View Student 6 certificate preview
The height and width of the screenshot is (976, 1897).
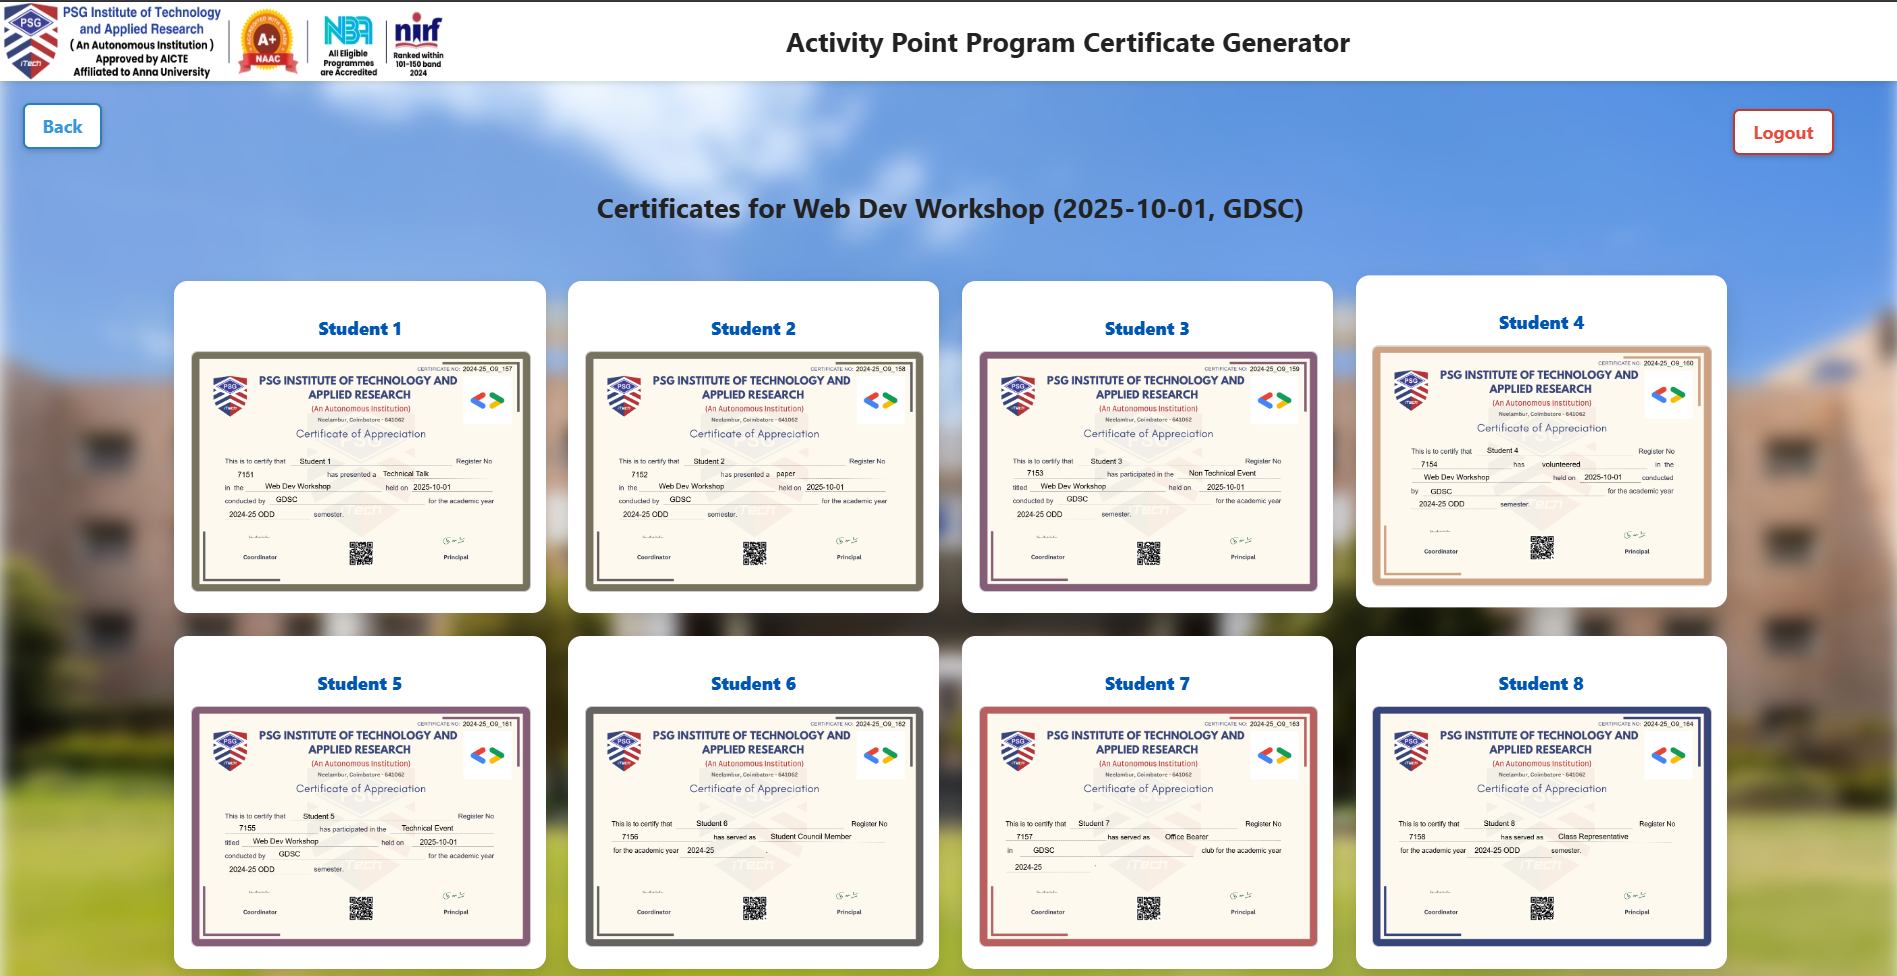(x=754, y=826)
